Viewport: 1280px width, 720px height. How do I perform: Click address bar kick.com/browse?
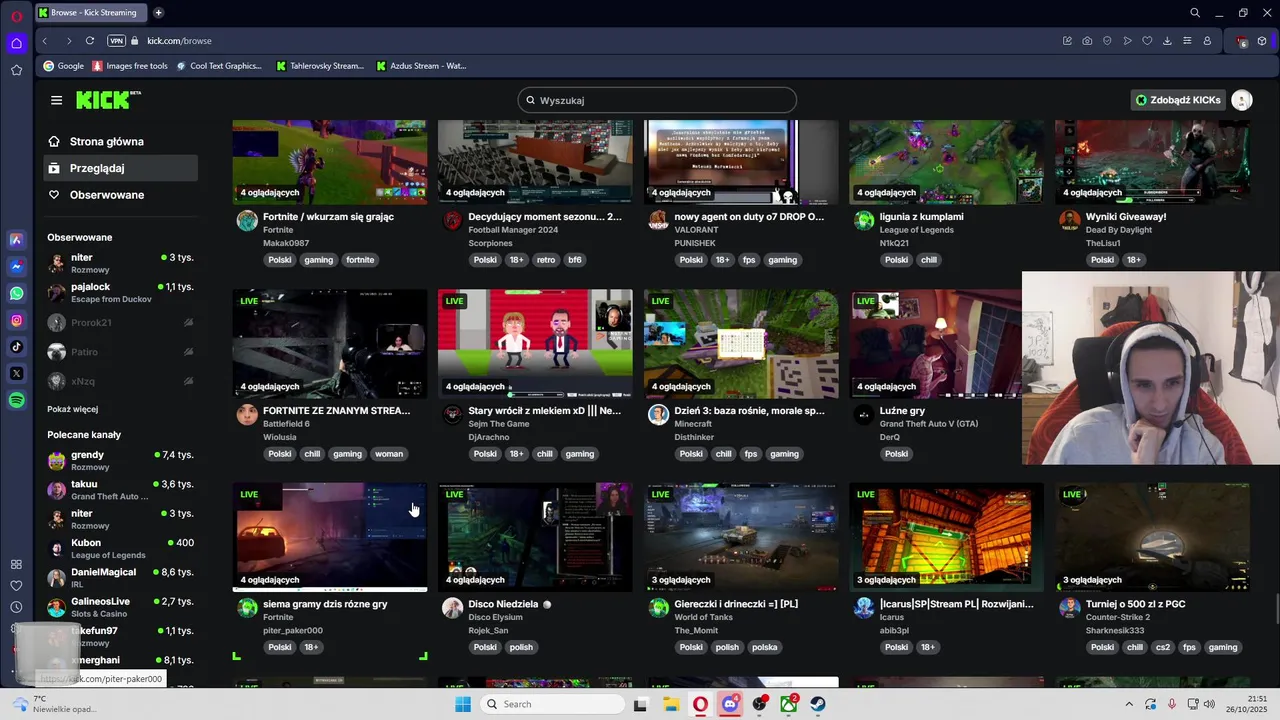click(x=179, y=41)
